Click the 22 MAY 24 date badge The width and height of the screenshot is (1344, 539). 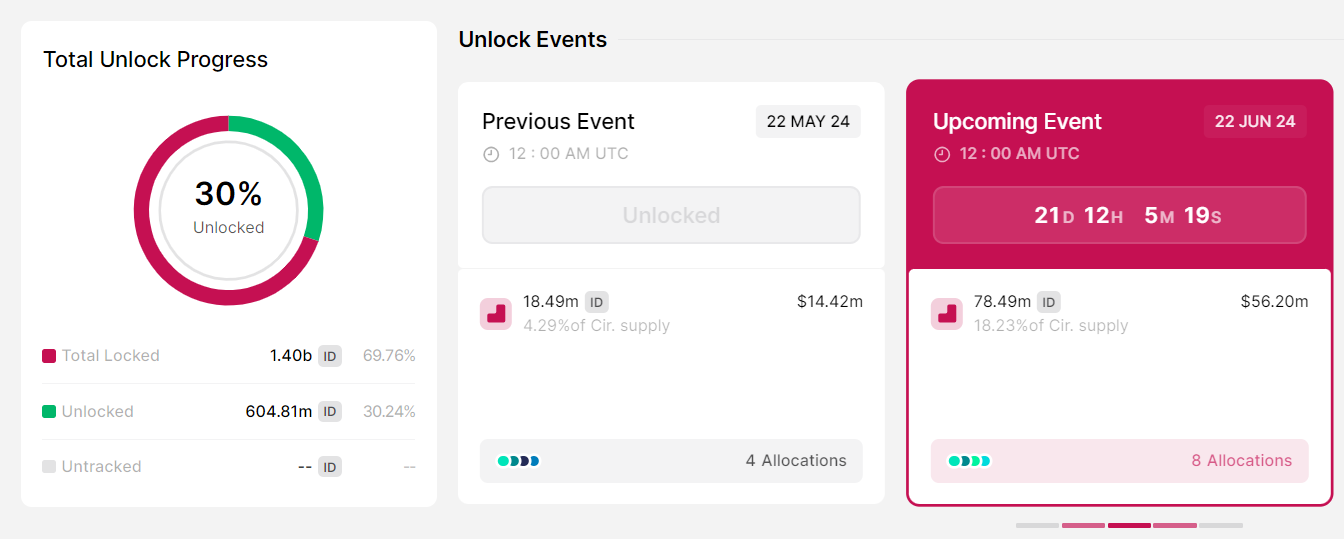tap(808, 121)
